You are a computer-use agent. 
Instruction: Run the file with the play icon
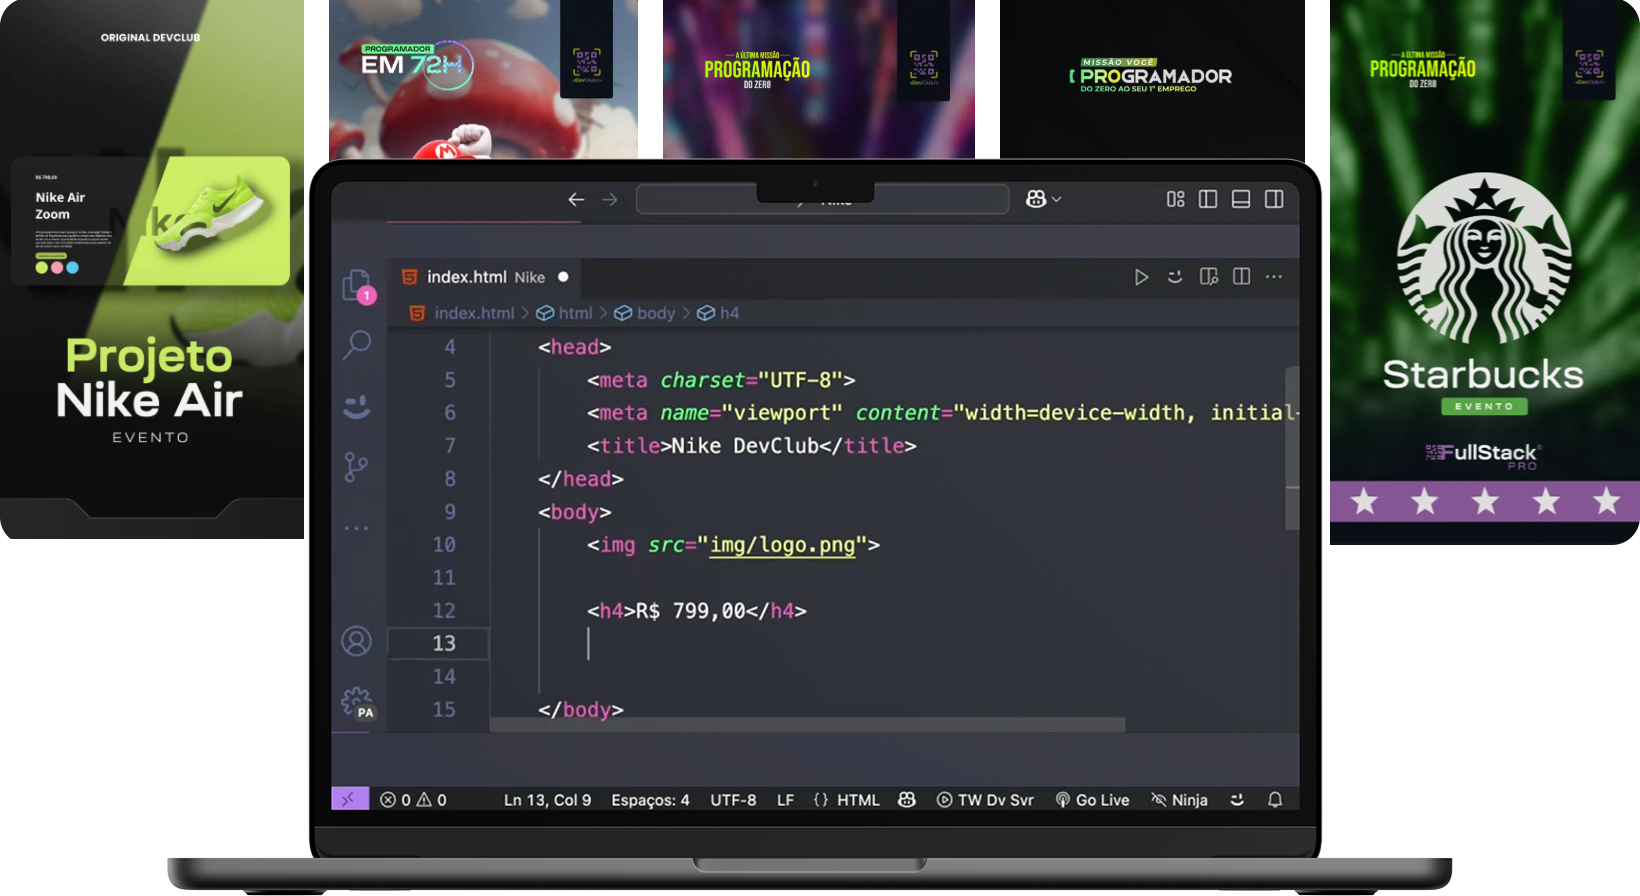(x=1141, y=277)
